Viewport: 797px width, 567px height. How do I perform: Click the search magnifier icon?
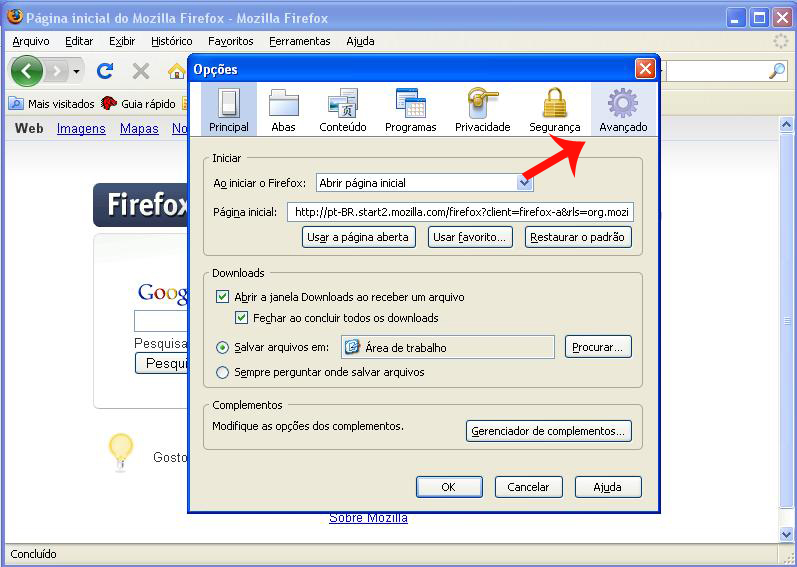(x=777, y=72)
